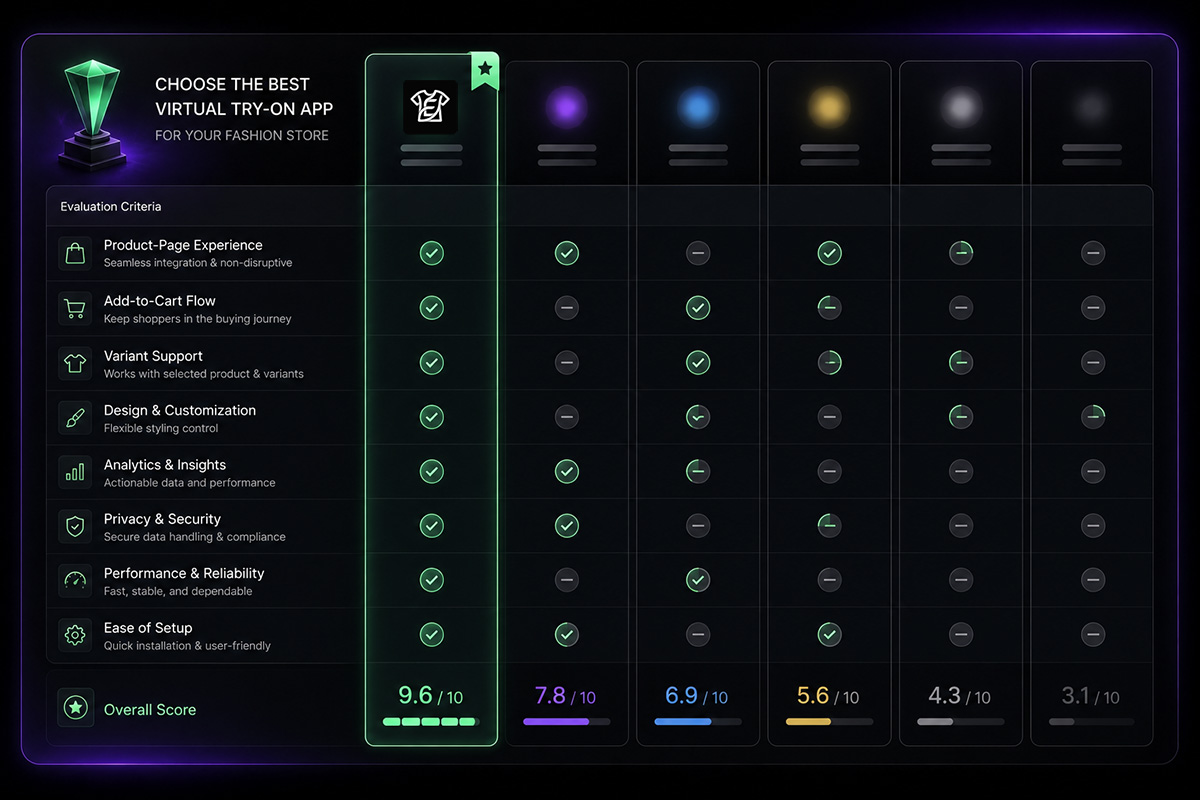Click the blue score bar under 6.9
This screenshot has width=1200, height=800.
pos(698,721)
